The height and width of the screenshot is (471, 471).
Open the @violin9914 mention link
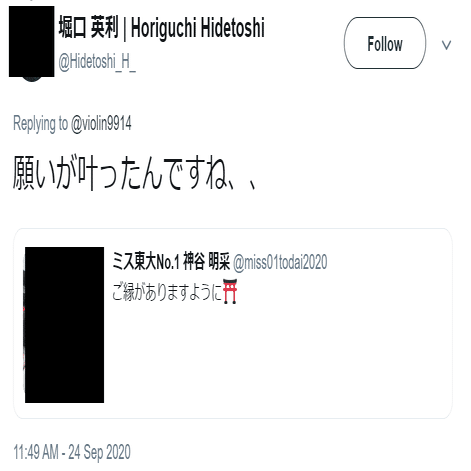(x=101, y=124)
